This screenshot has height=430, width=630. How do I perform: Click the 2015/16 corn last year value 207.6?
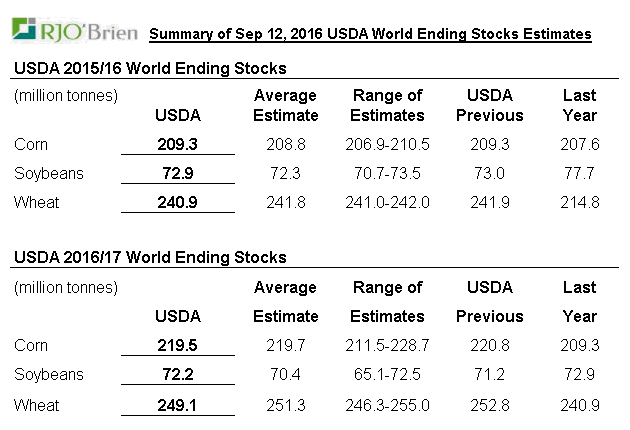pos(580,144)
